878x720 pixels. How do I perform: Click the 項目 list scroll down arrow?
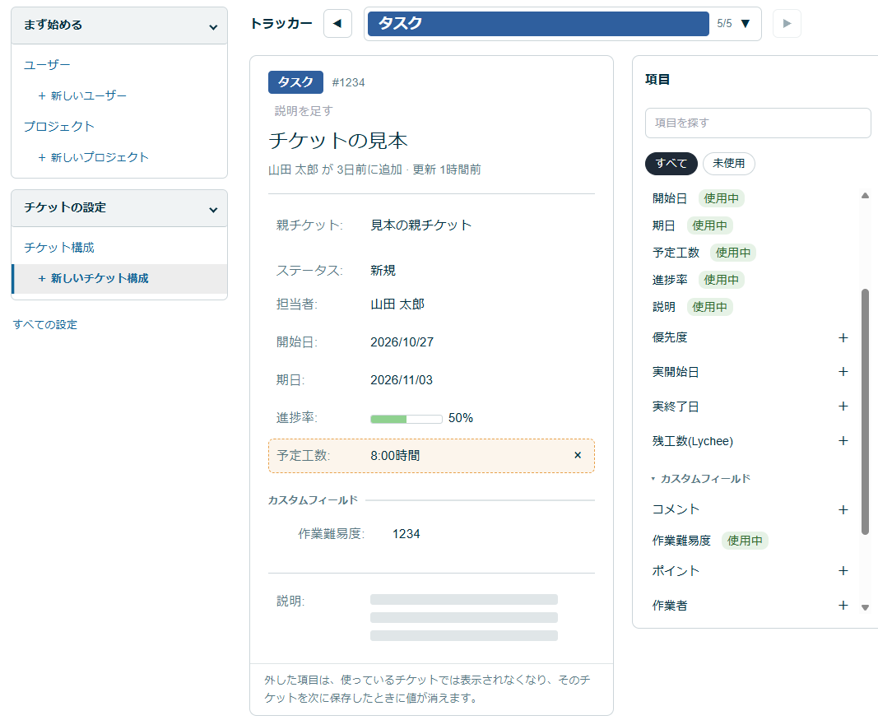(x=865, y=607)
